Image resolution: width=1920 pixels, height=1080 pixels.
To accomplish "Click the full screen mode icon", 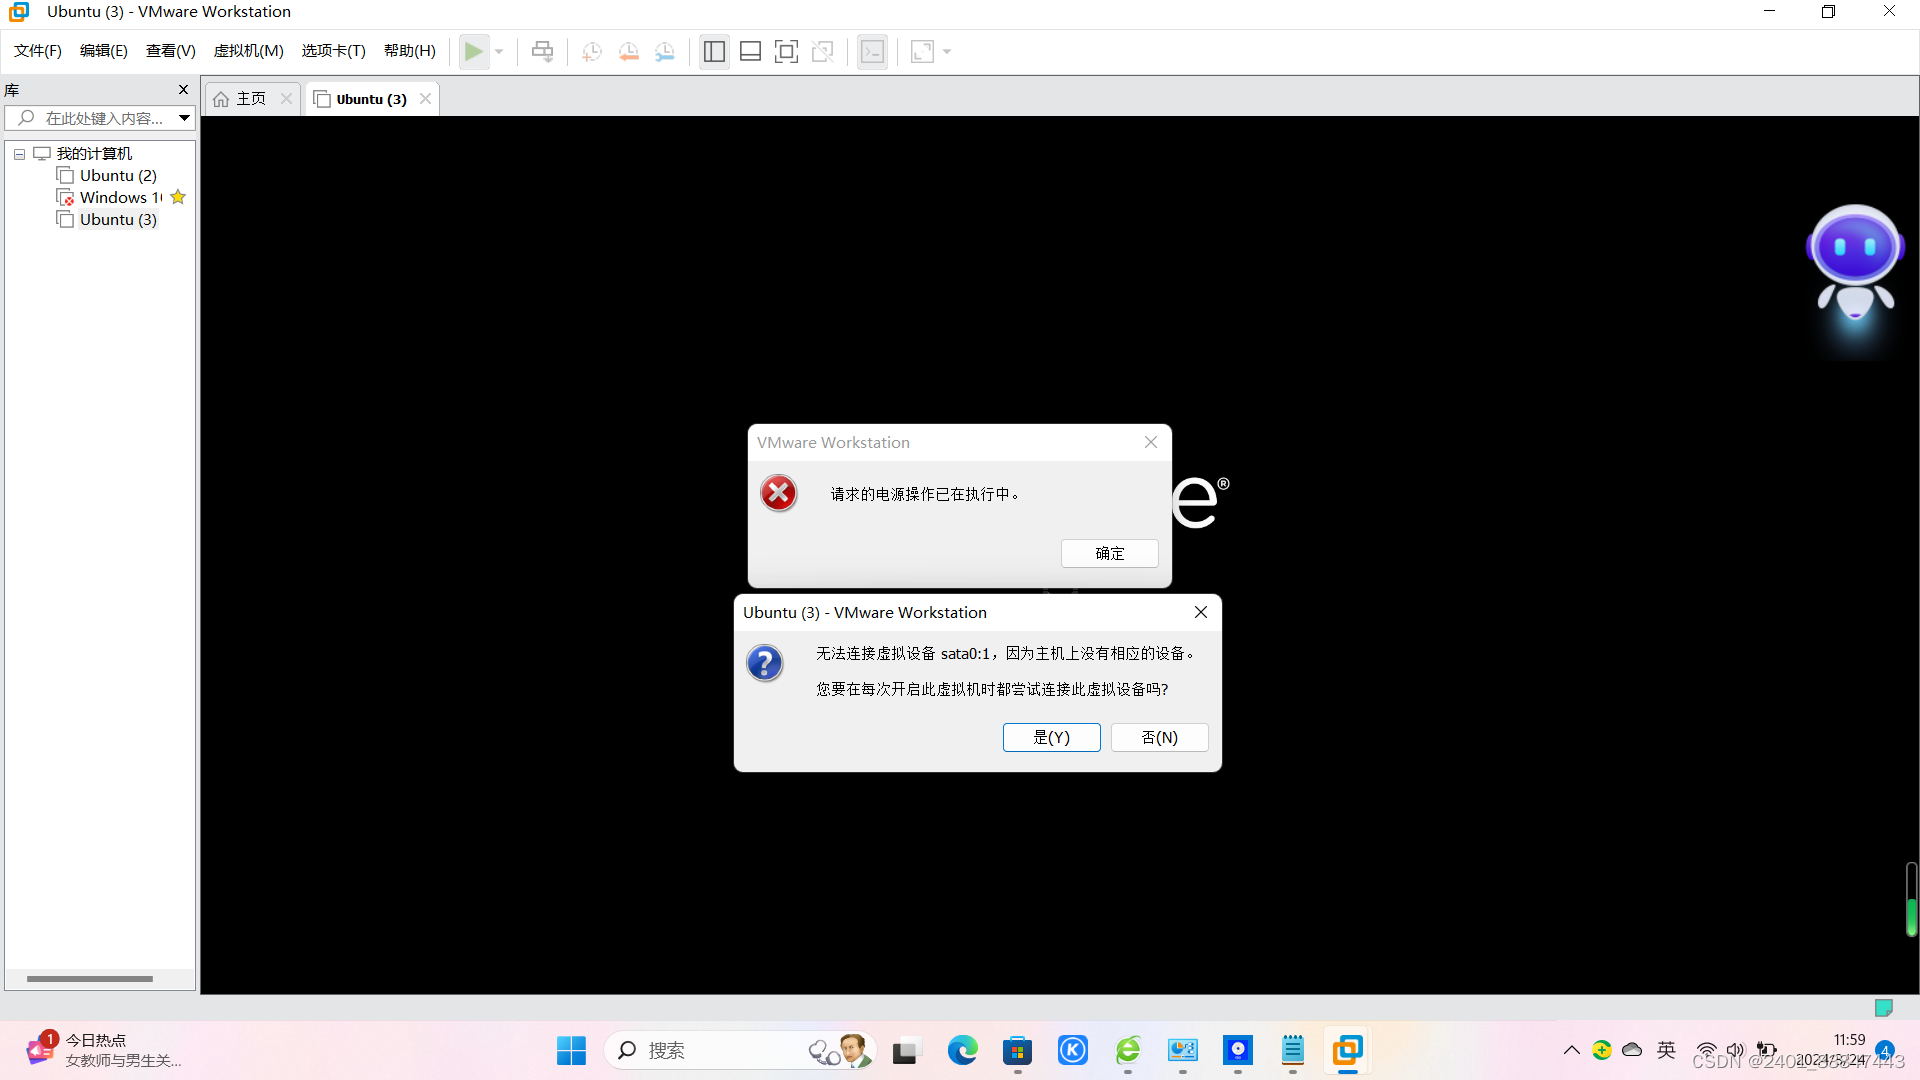I will tap(786, 51).
